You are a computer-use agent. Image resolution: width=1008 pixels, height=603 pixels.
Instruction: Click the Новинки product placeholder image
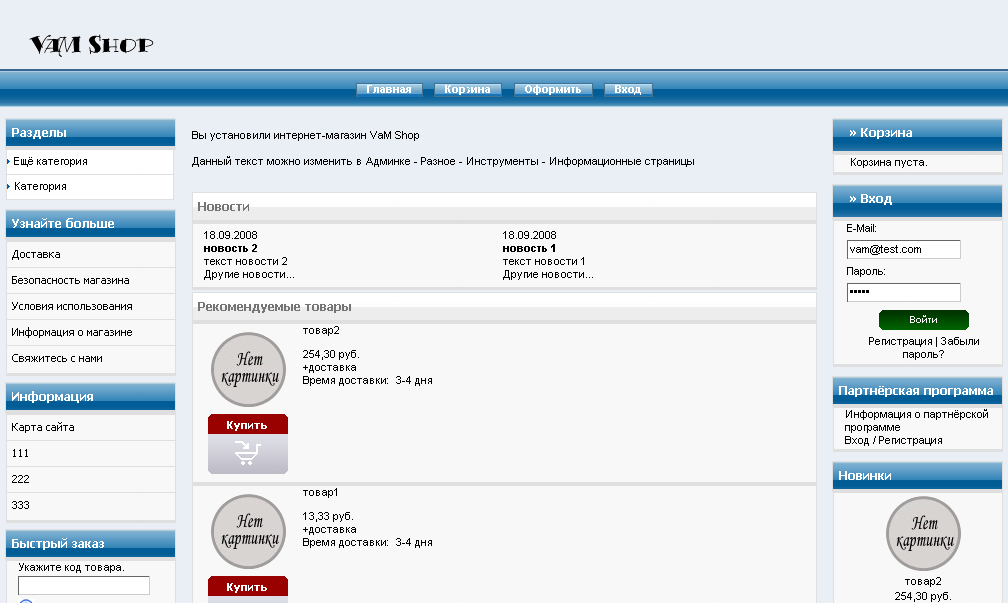pyautogui.click(x=924, y=533)
